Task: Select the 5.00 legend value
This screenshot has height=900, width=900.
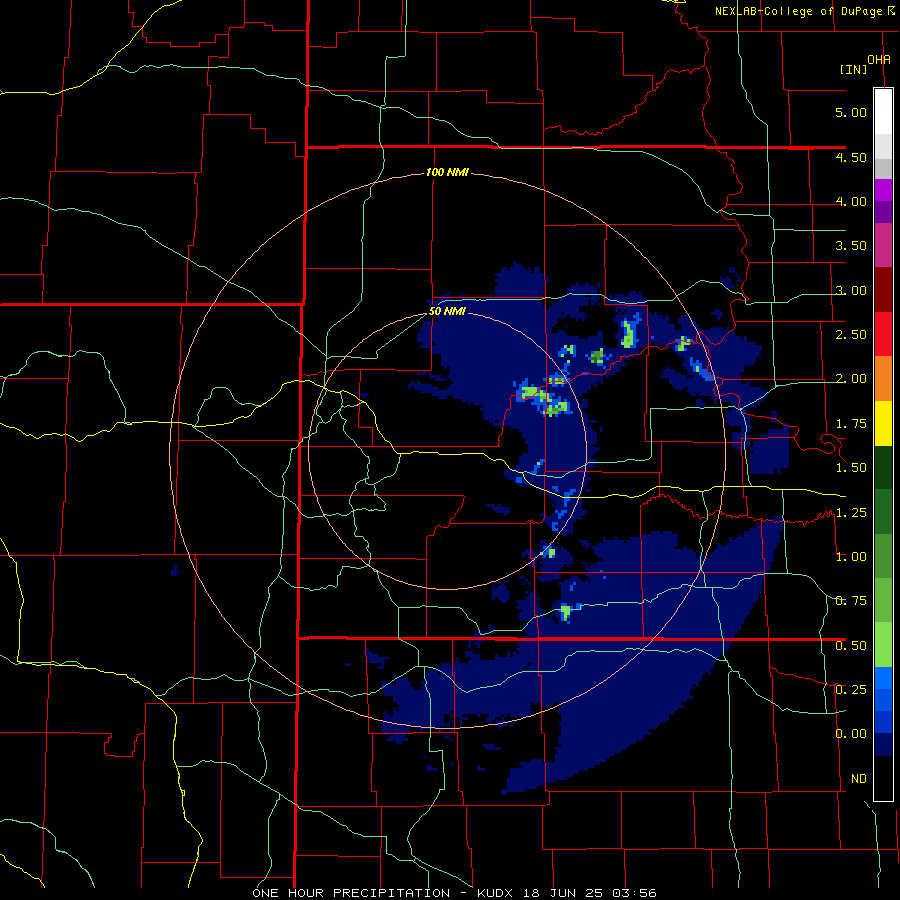Action: click(851, 112)
